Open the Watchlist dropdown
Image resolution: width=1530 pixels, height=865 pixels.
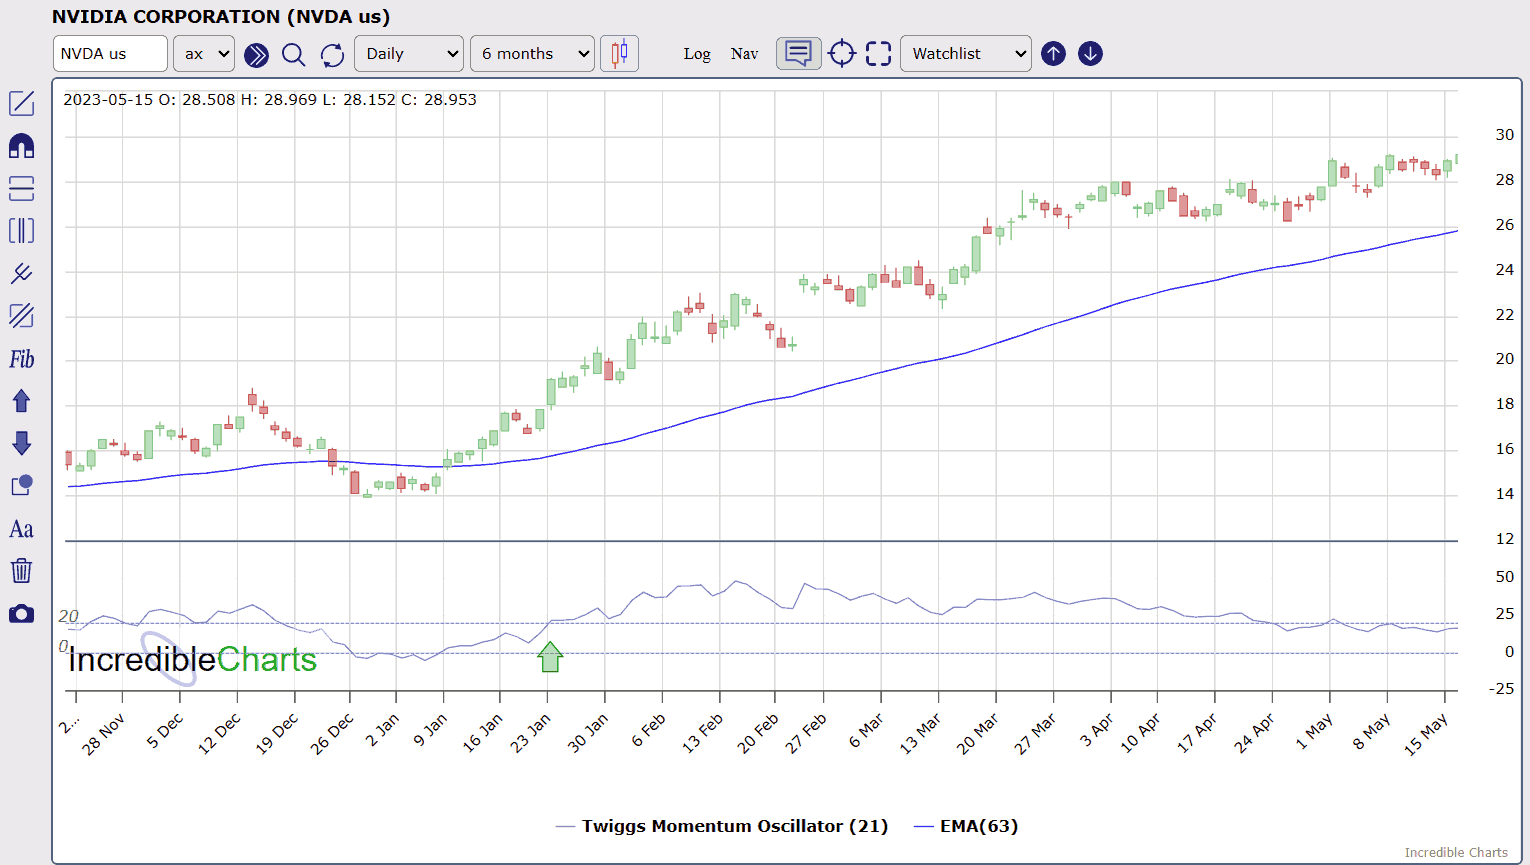coord(966,54)
